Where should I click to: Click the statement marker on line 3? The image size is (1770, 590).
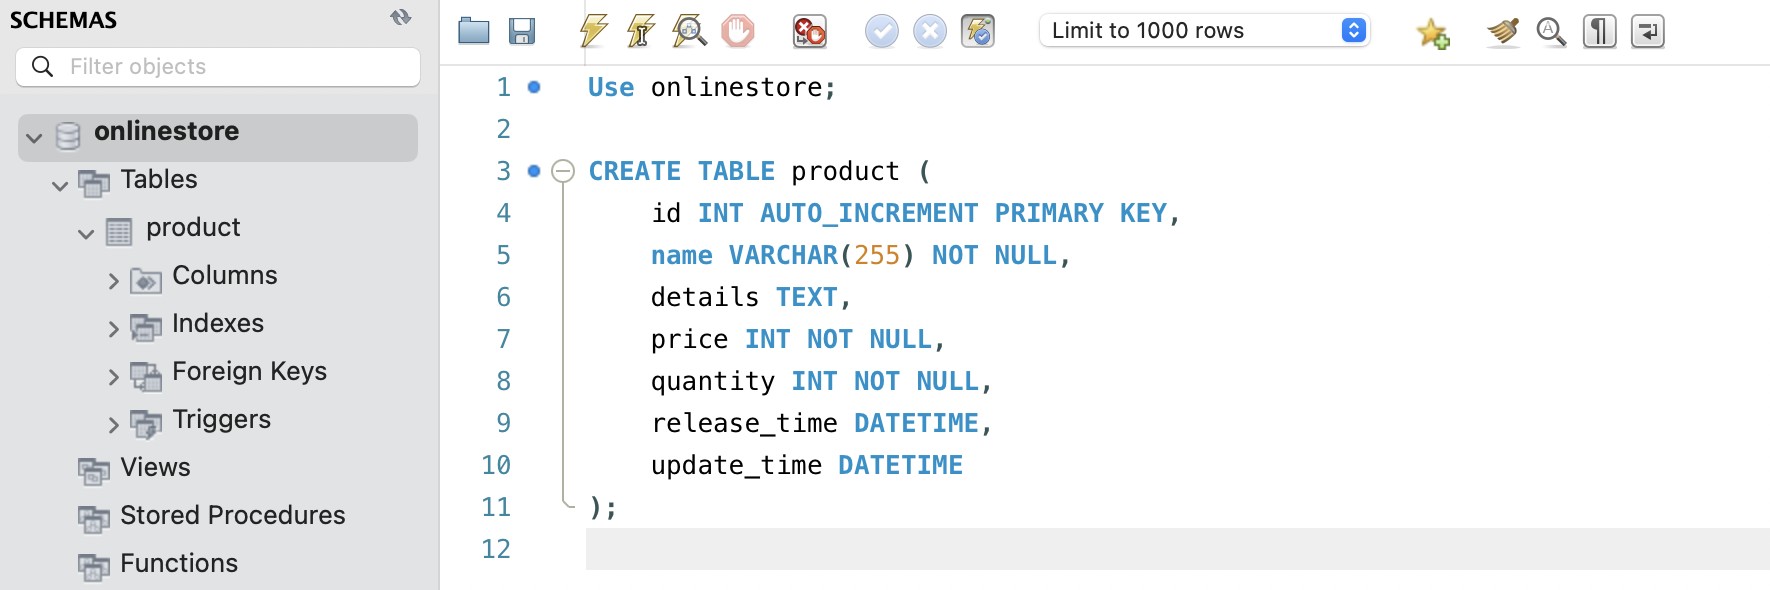click(534, 171)
